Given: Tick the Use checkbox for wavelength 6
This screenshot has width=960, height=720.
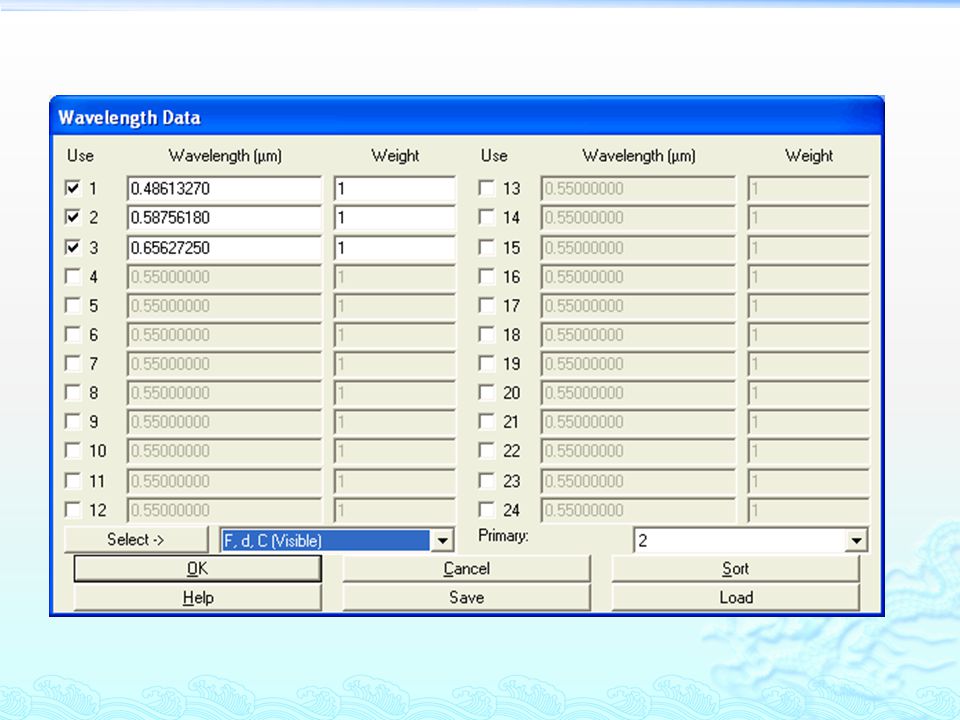Looking at the screenshot, I should [x=72, y=334].
